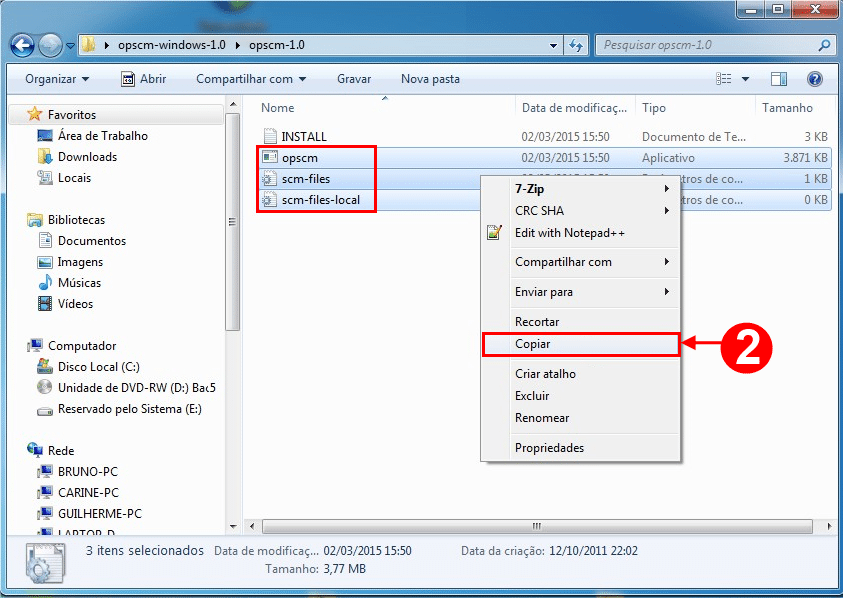
Task: Select Propriedades in the context menu
Action: pos(549,448)
